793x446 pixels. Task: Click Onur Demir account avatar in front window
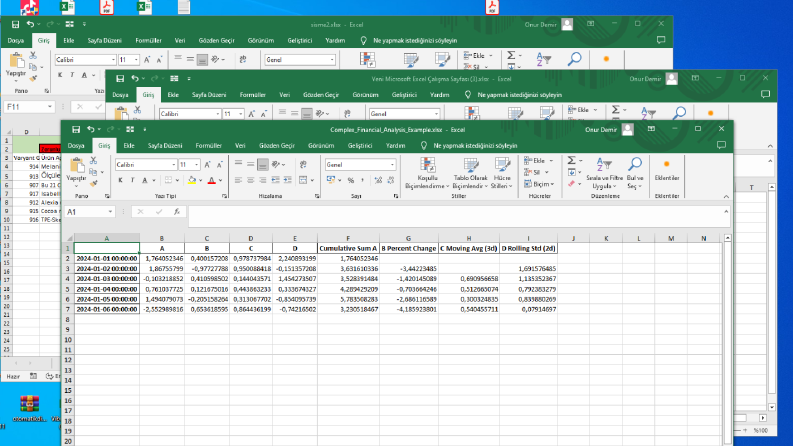pos(628,129)
